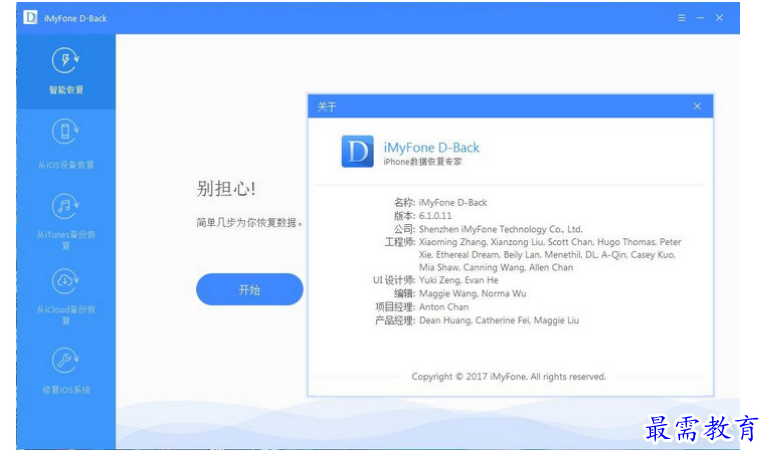
Task: Click product managers line Dean Huang
Action: 499,320
